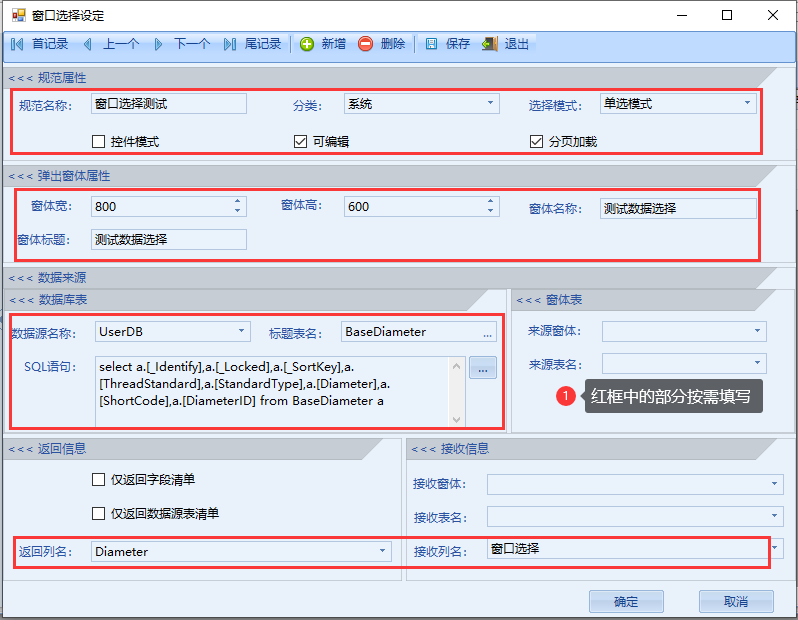798x620 pixels.
Task: Go to previous record (上一个)
Action: (x=111, y=44)
